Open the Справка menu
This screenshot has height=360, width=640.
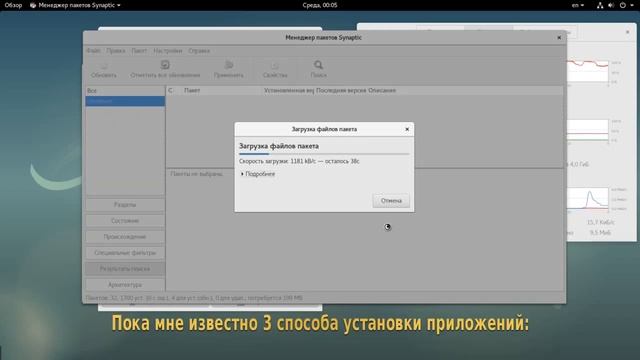tap(199, 51)
